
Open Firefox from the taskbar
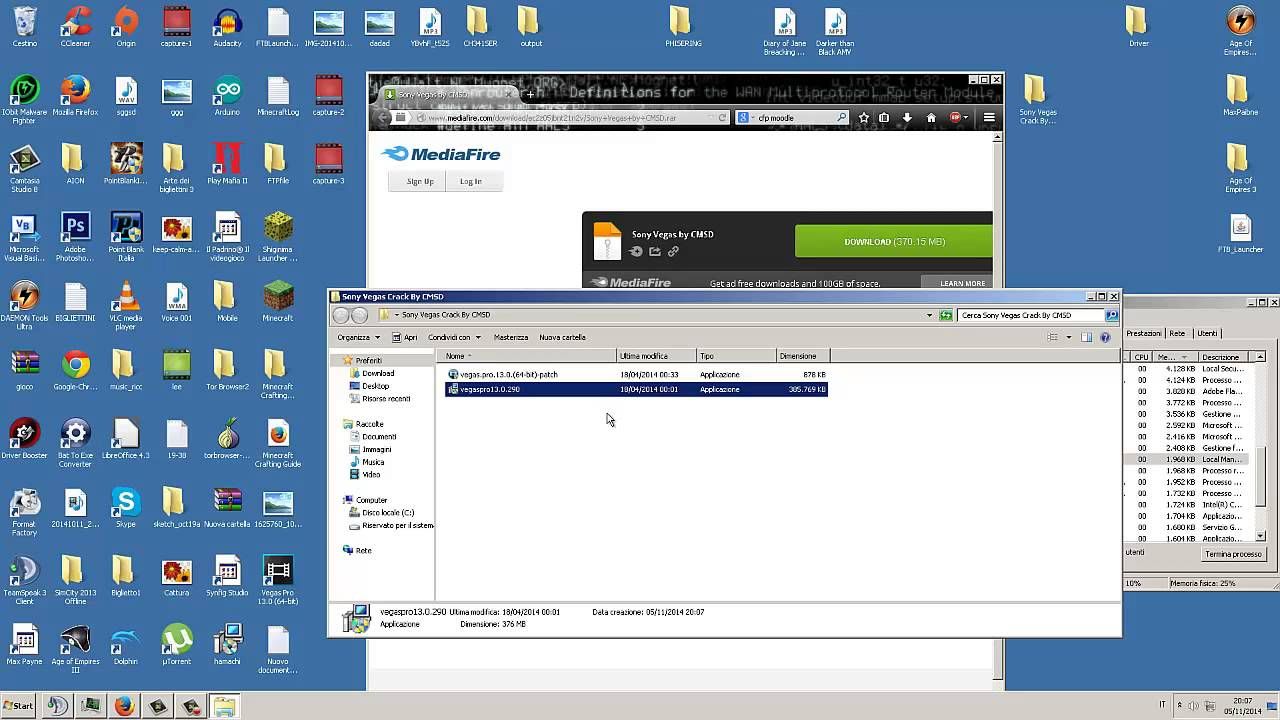point(124,706)
